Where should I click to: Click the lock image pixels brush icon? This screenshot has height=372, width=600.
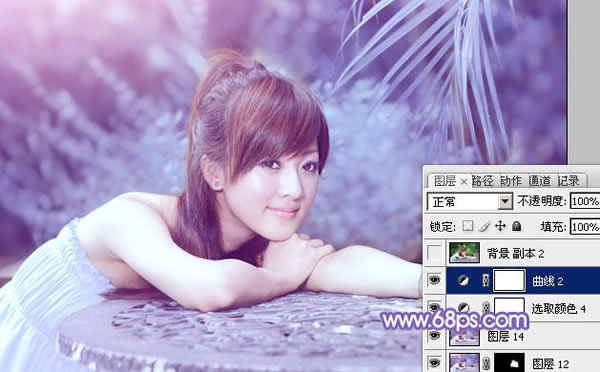484,226
